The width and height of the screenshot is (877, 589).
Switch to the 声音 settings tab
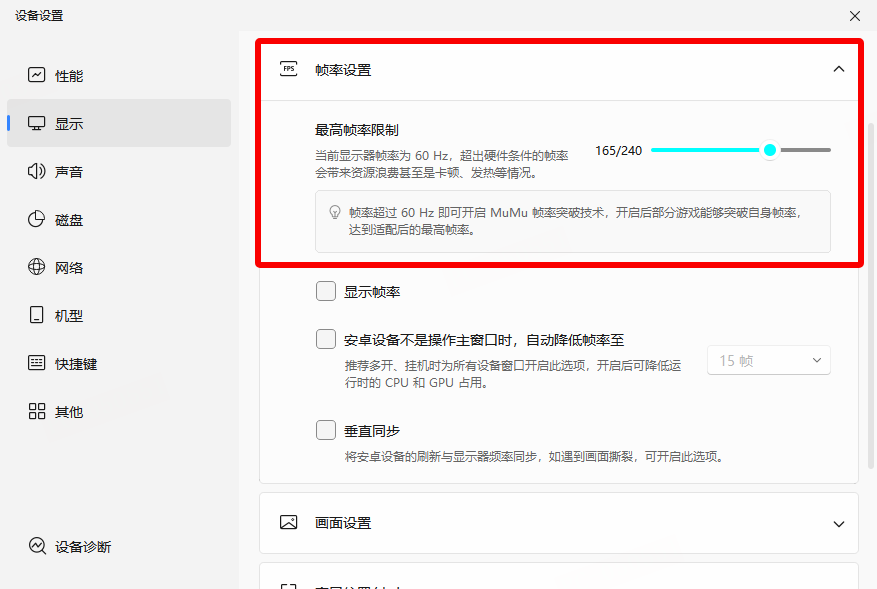(x=69, y=172)
